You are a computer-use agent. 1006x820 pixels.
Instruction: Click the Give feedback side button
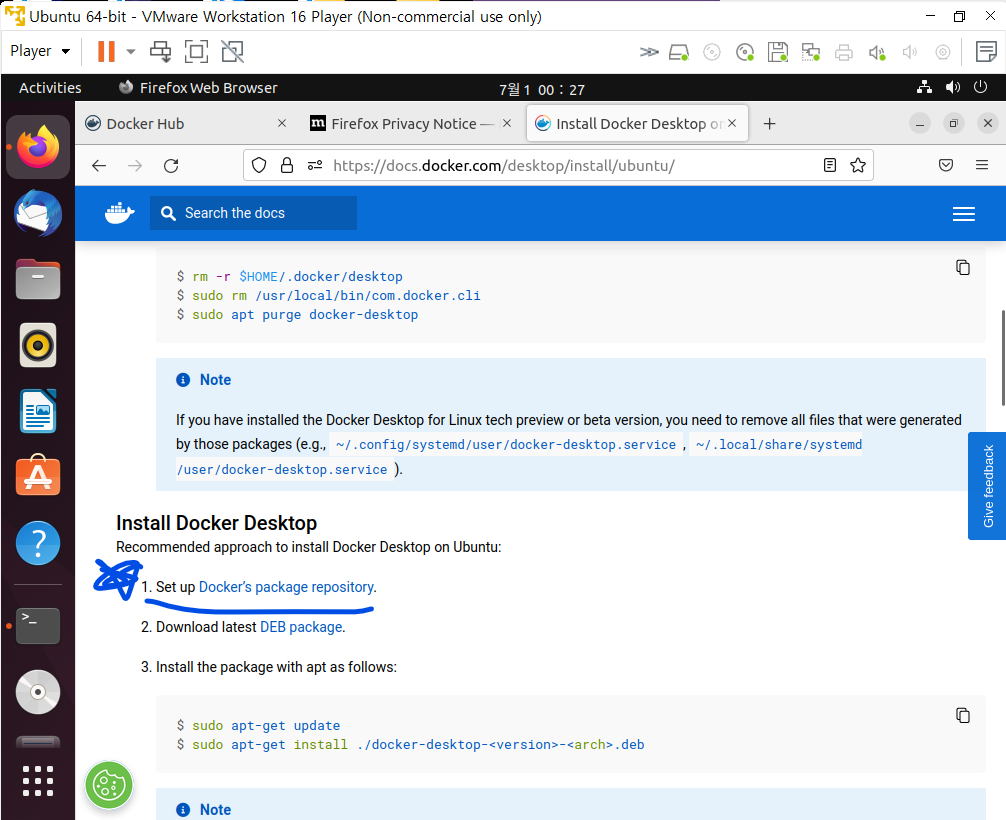tap(987, 486)
